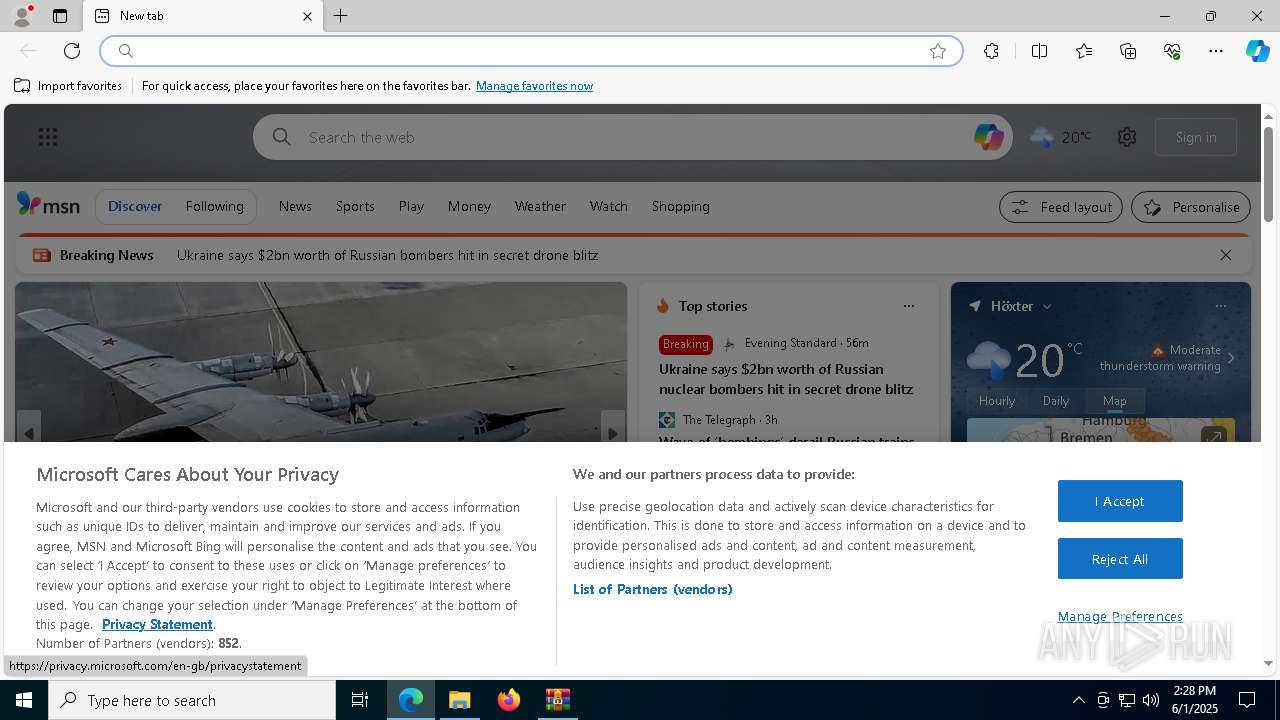Open the Personalise button
This screenshot has height=720, width=1280.
(x=1191, y=207)
